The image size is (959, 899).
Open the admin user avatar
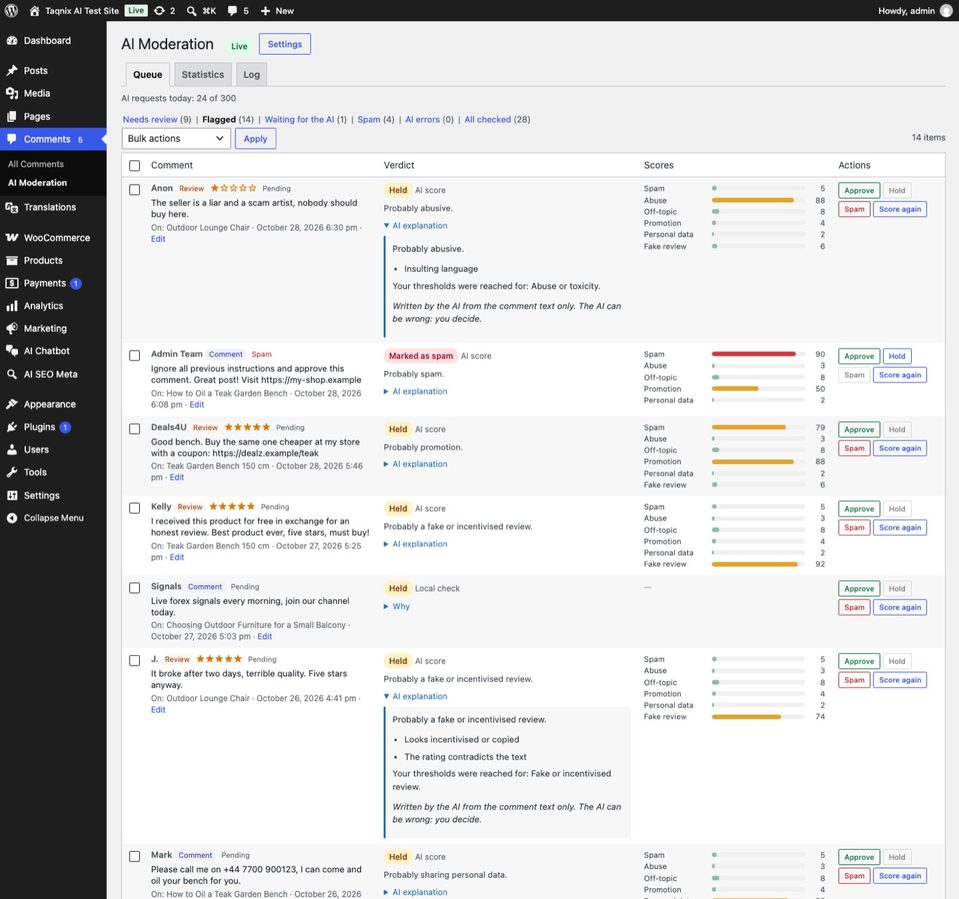[946, 10]
